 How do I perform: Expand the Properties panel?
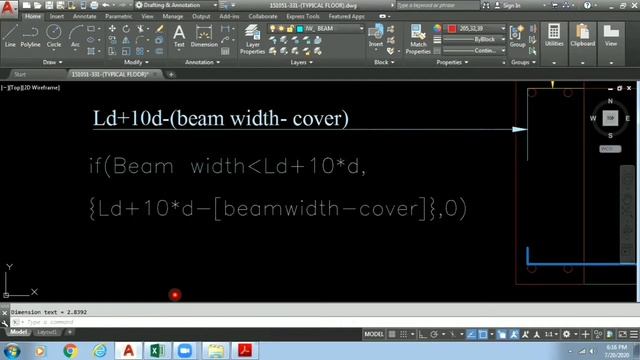[452, 62]
